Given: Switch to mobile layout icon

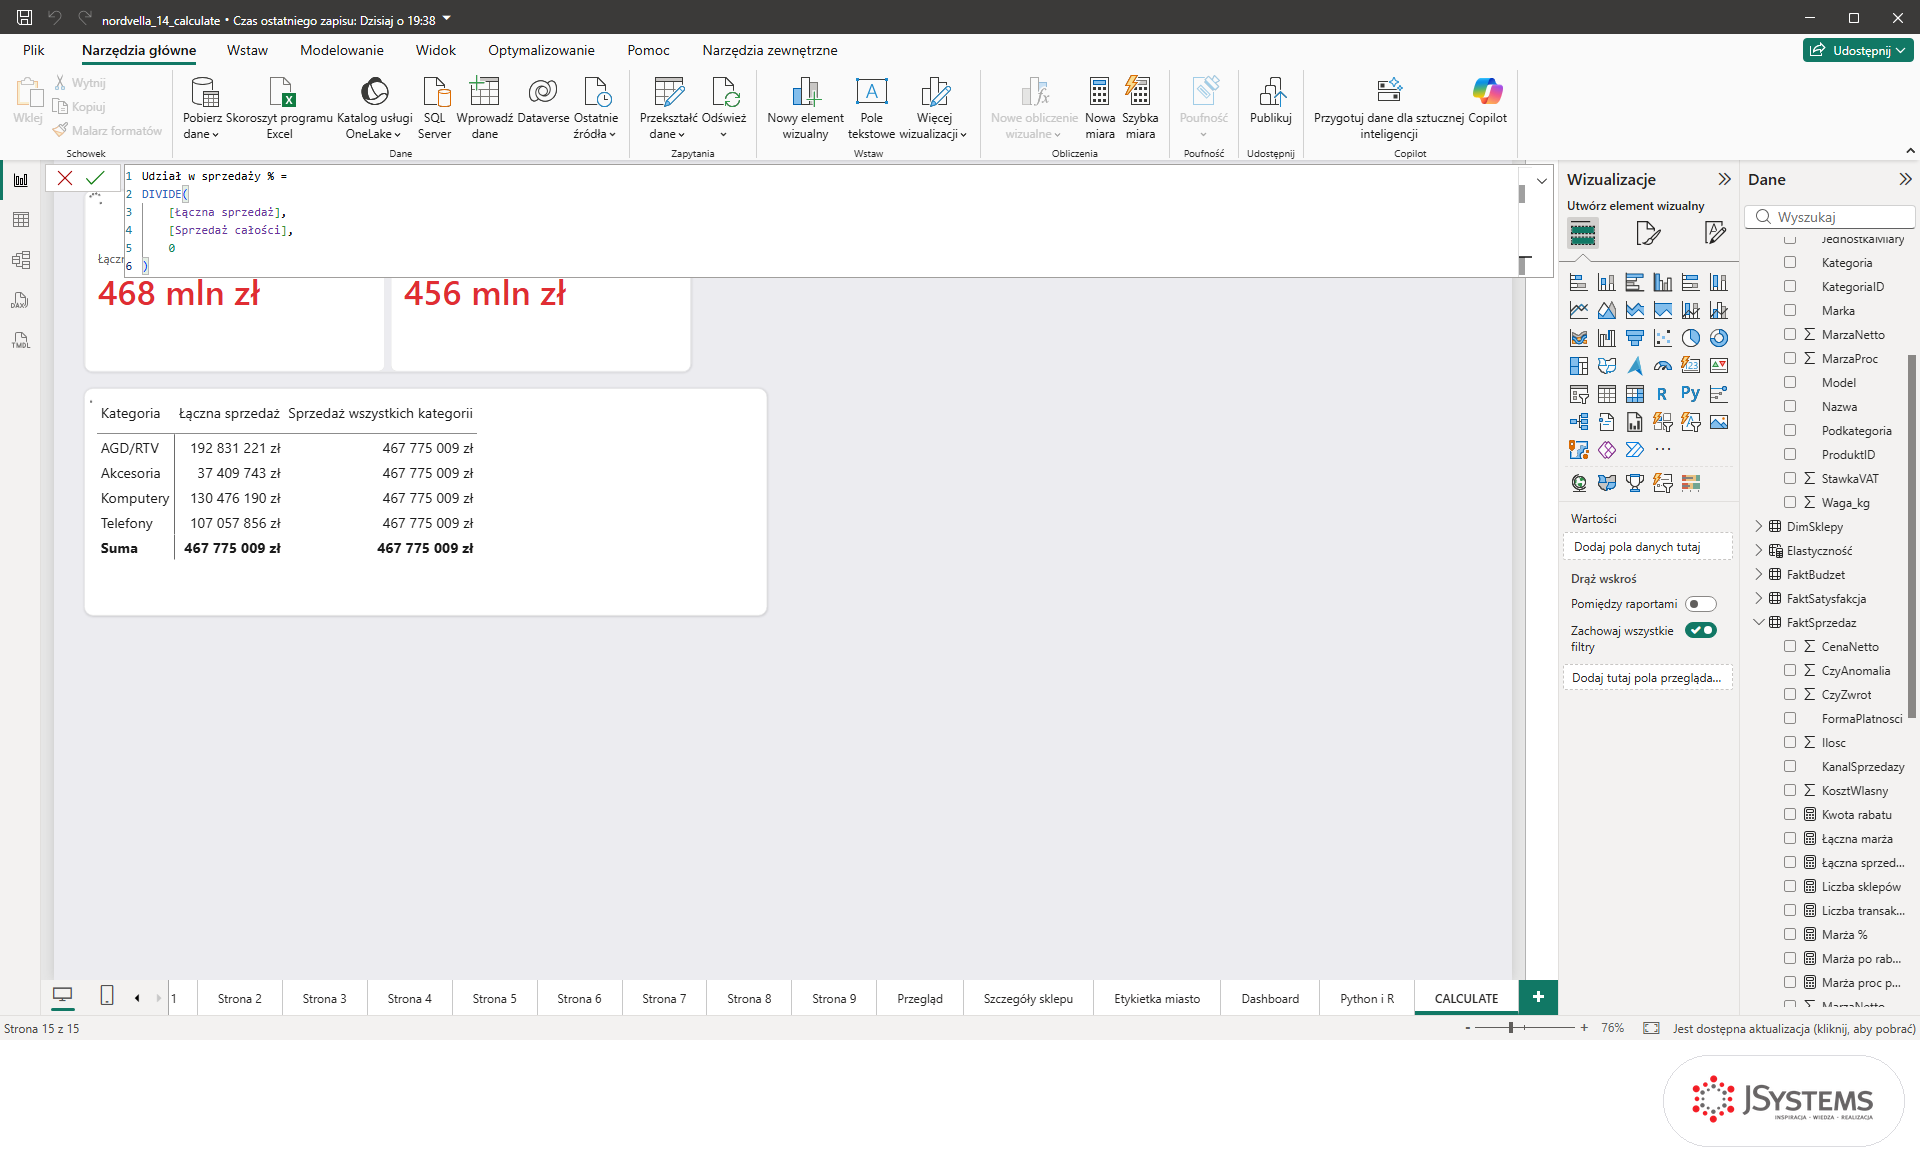Looking at the screenshot, I should pyautogui.click(x=107, y=996).
